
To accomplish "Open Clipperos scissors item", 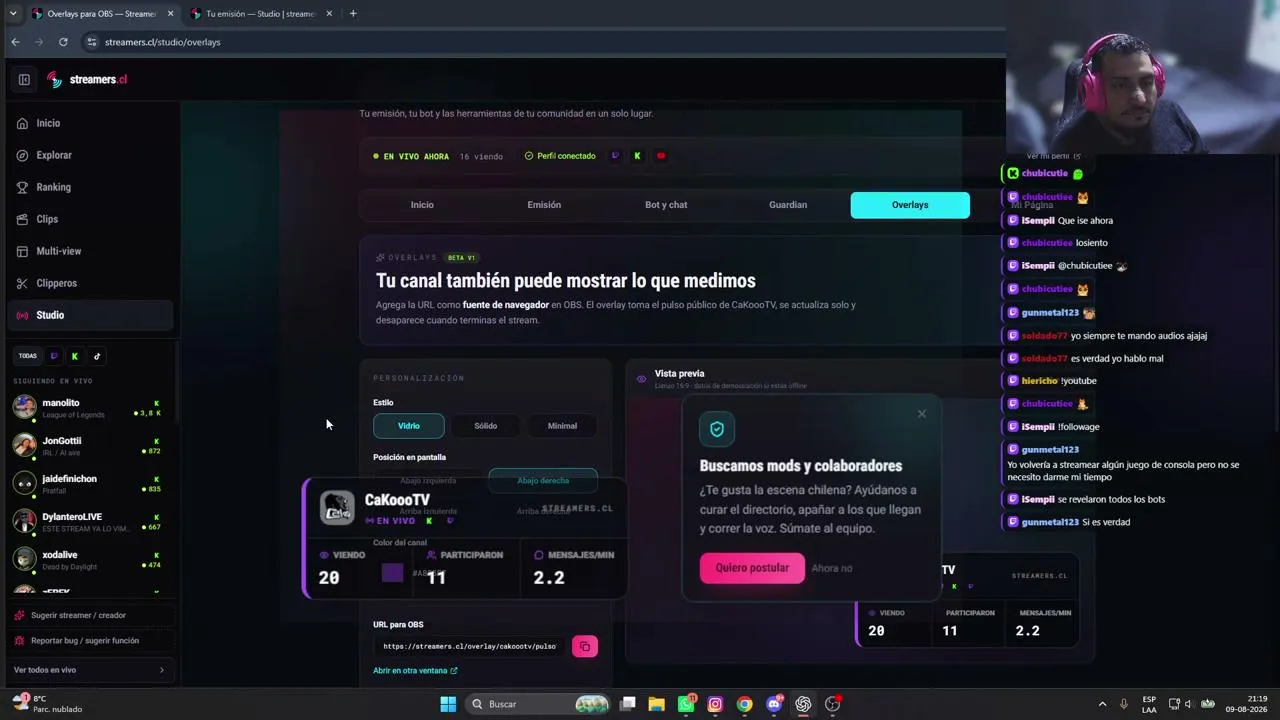I will 90,283.
